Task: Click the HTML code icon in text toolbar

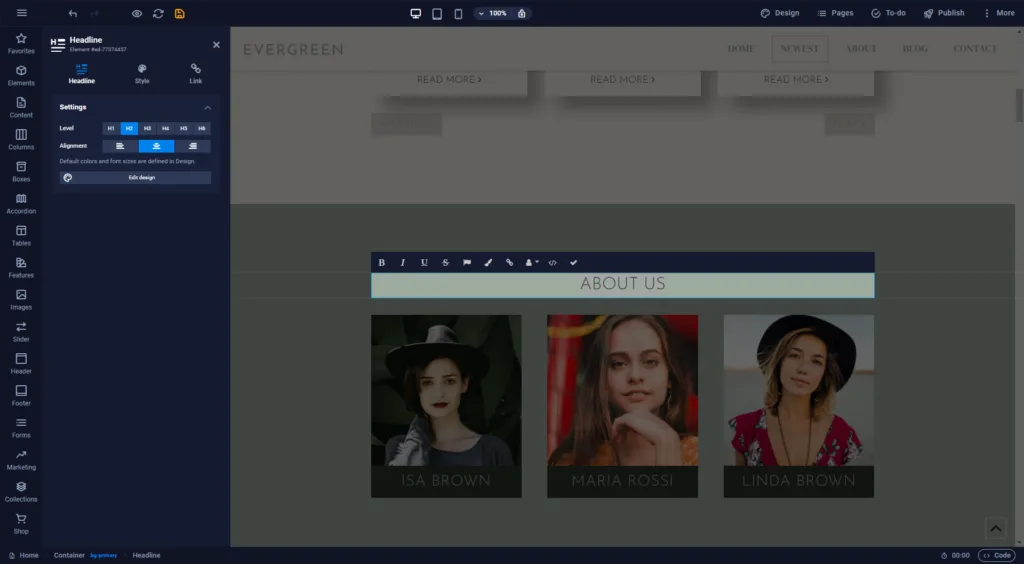Action: (552, 262)
